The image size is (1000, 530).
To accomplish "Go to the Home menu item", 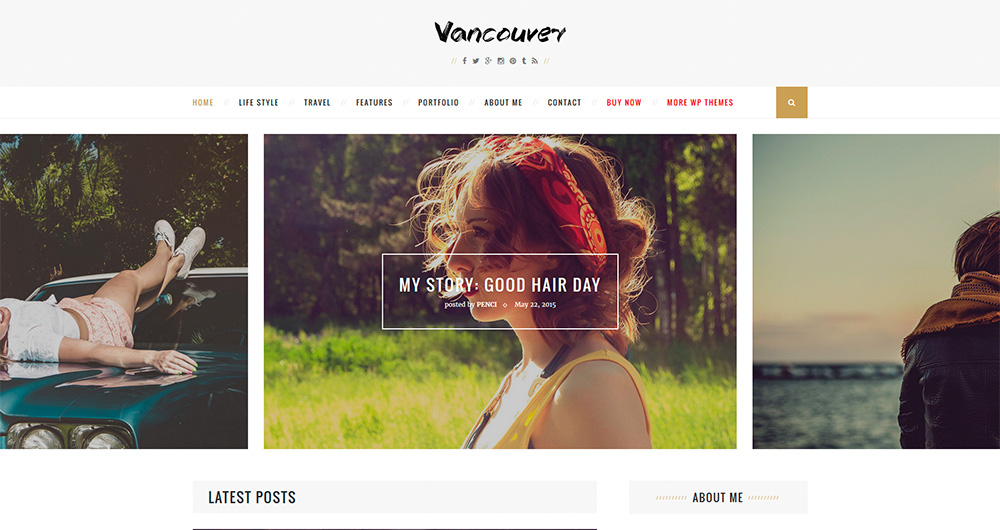I will 203,103.
